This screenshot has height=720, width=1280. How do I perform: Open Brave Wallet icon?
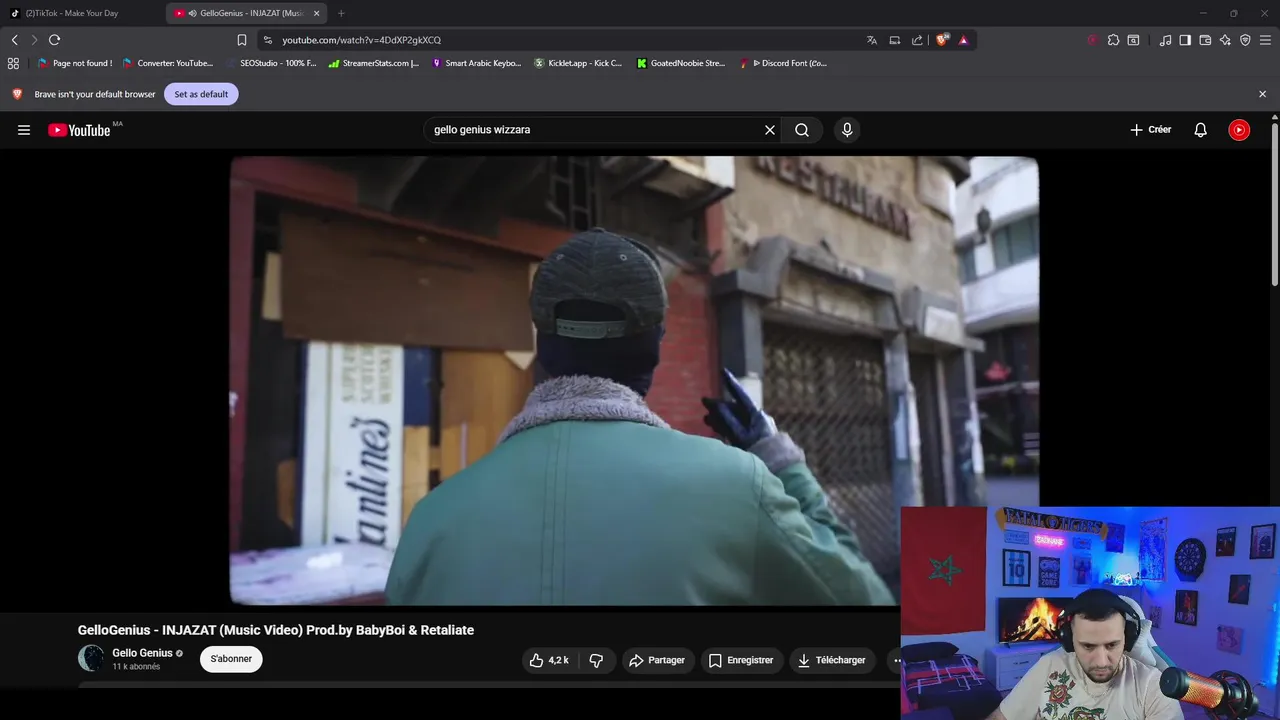[x=1205, y=40]
